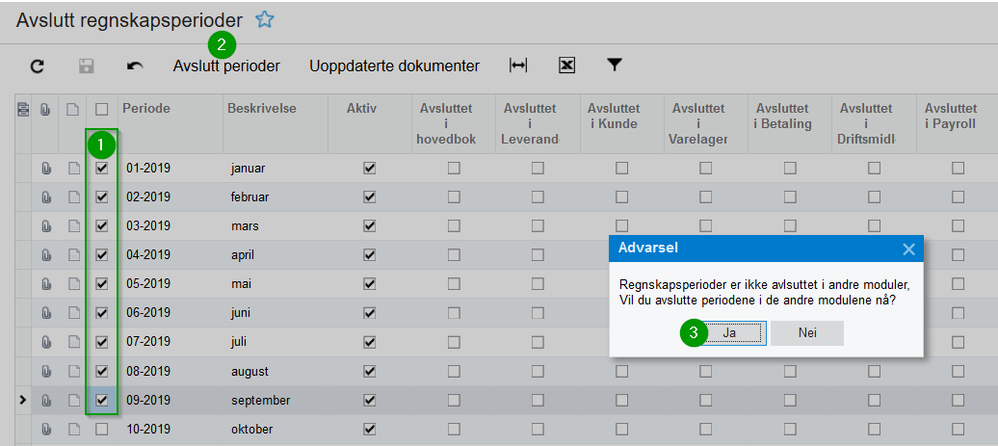The image size is (998, 446).
Task: Toggle the select-all header checkbox
Action: (101, 108)
